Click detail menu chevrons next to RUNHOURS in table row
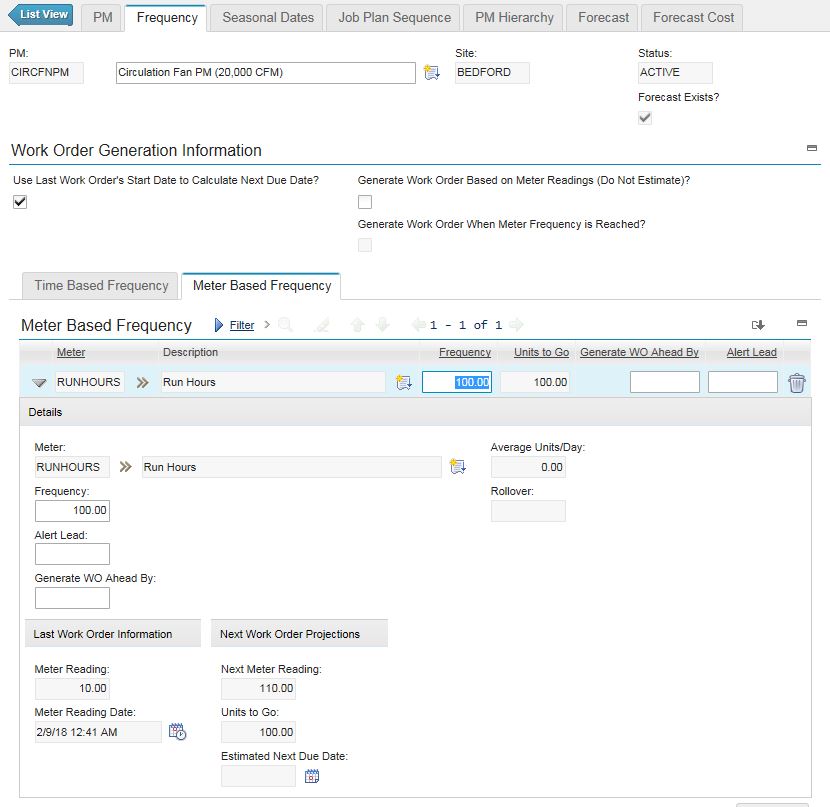The image size is (830, 807). click(x=143, y=382)
